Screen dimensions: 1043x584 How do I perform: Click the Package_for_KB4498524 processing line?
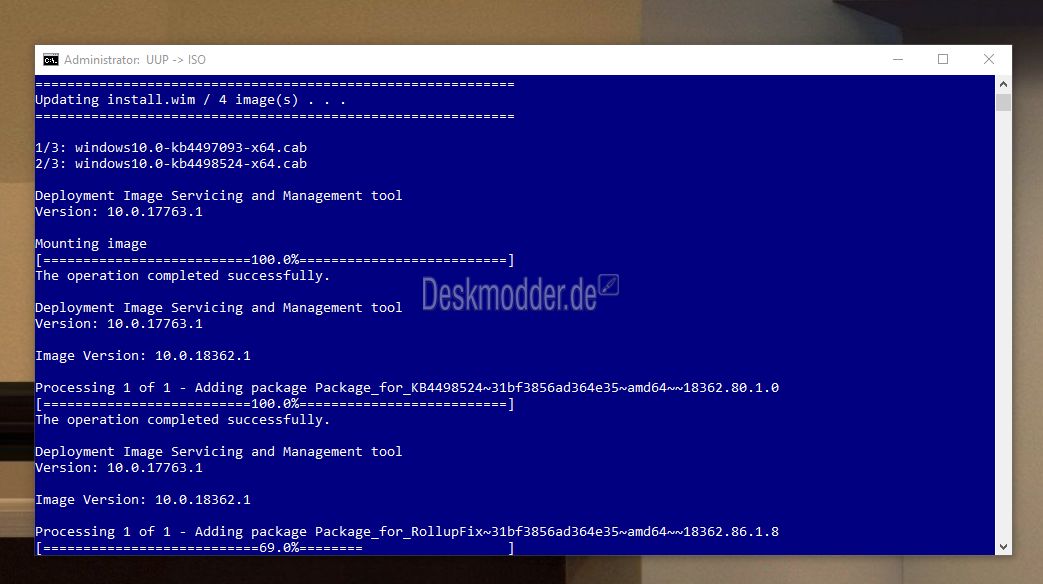pos(407,388)
